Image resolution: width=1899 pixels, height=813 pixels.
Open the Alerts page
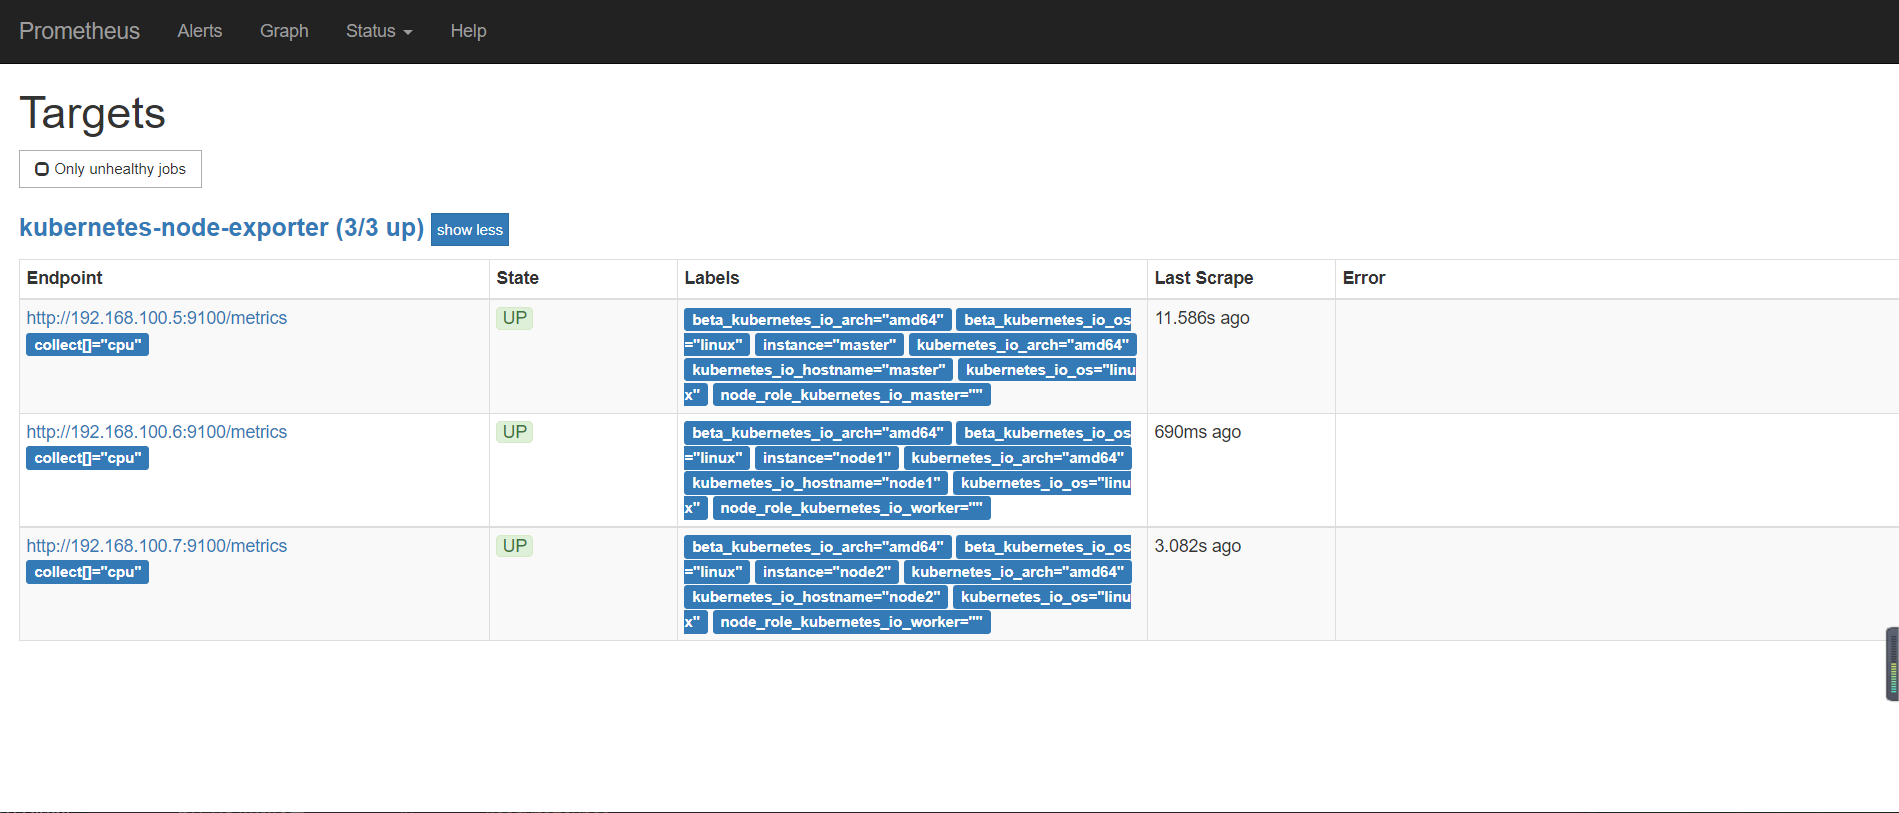tap(200, 31)
